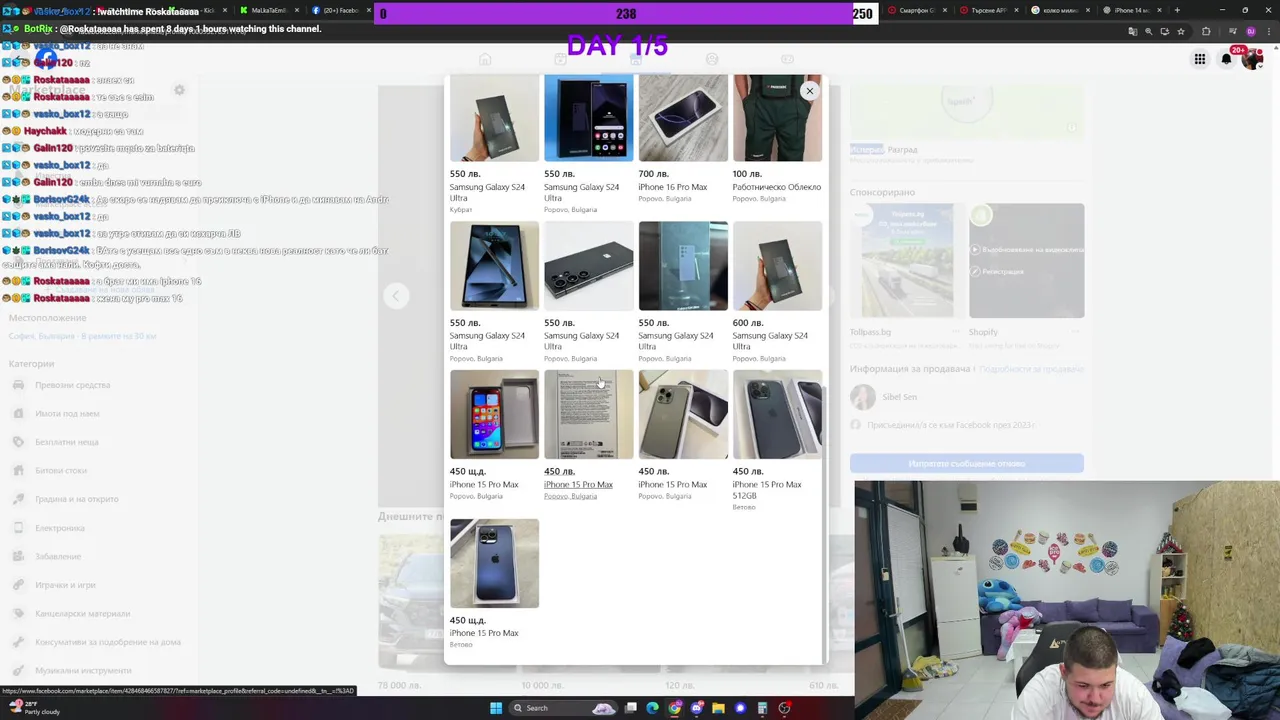Click '700 лв.' price text
The image size is (1280, 720).
tap(653, 174)
